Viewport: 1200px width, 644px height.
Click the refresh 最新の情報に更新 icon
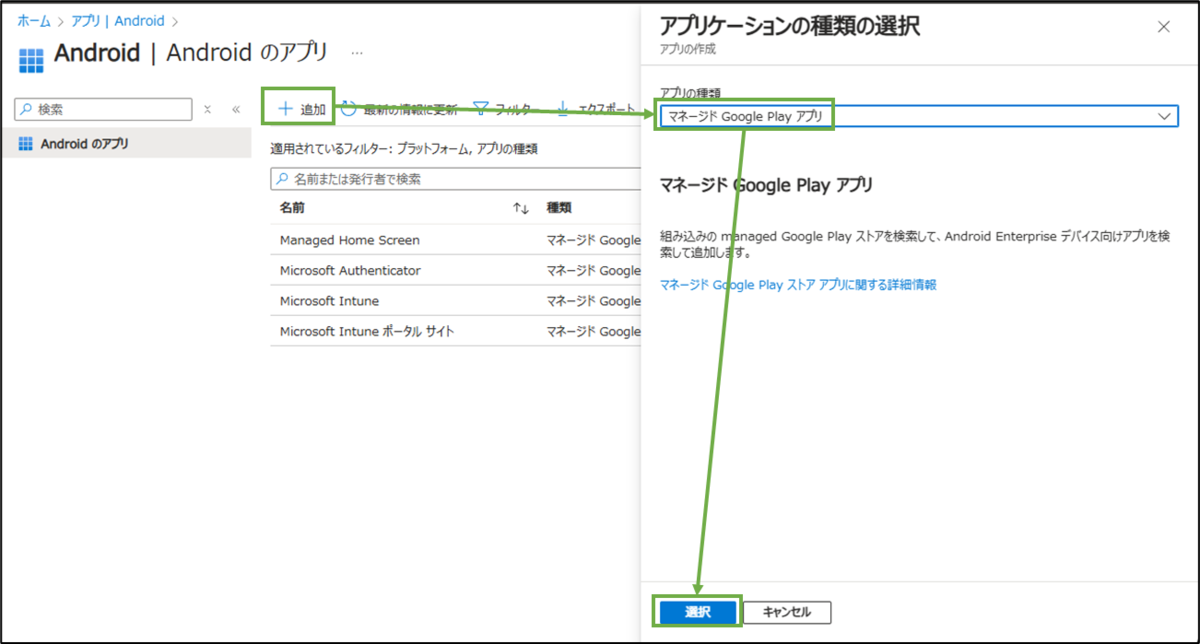tap(348, 108)
